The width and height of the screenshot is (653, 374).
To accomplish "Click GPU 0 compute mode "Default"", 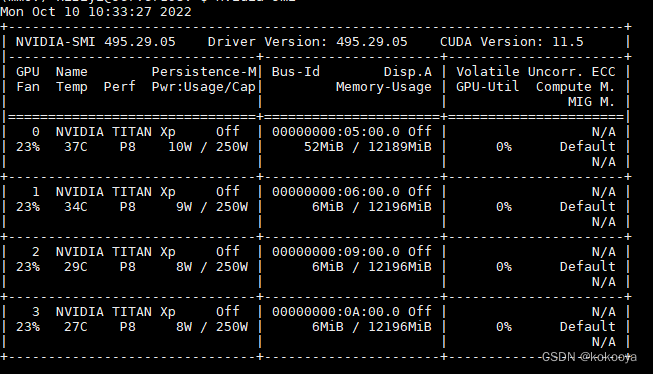I will coord(588,147).
